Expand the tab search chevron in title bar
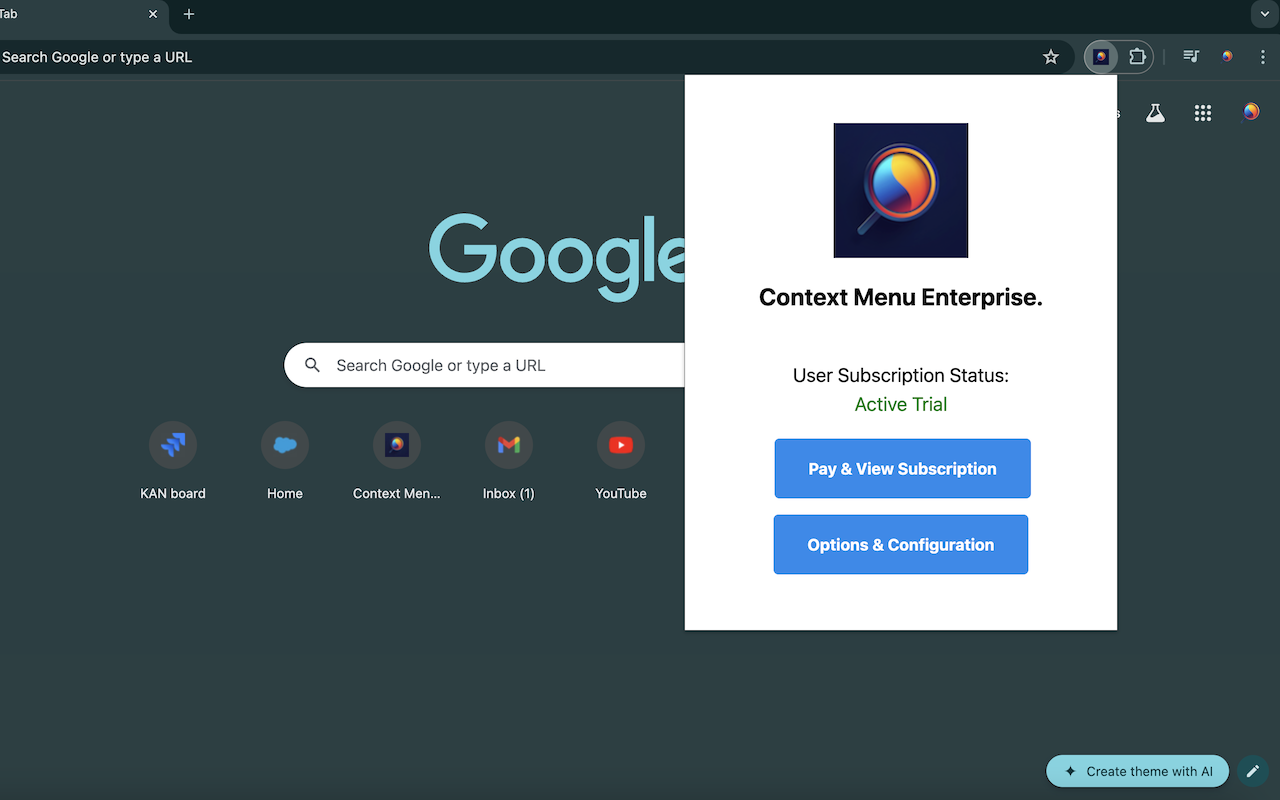1280x800 pixels. [x=1262, y=15]
